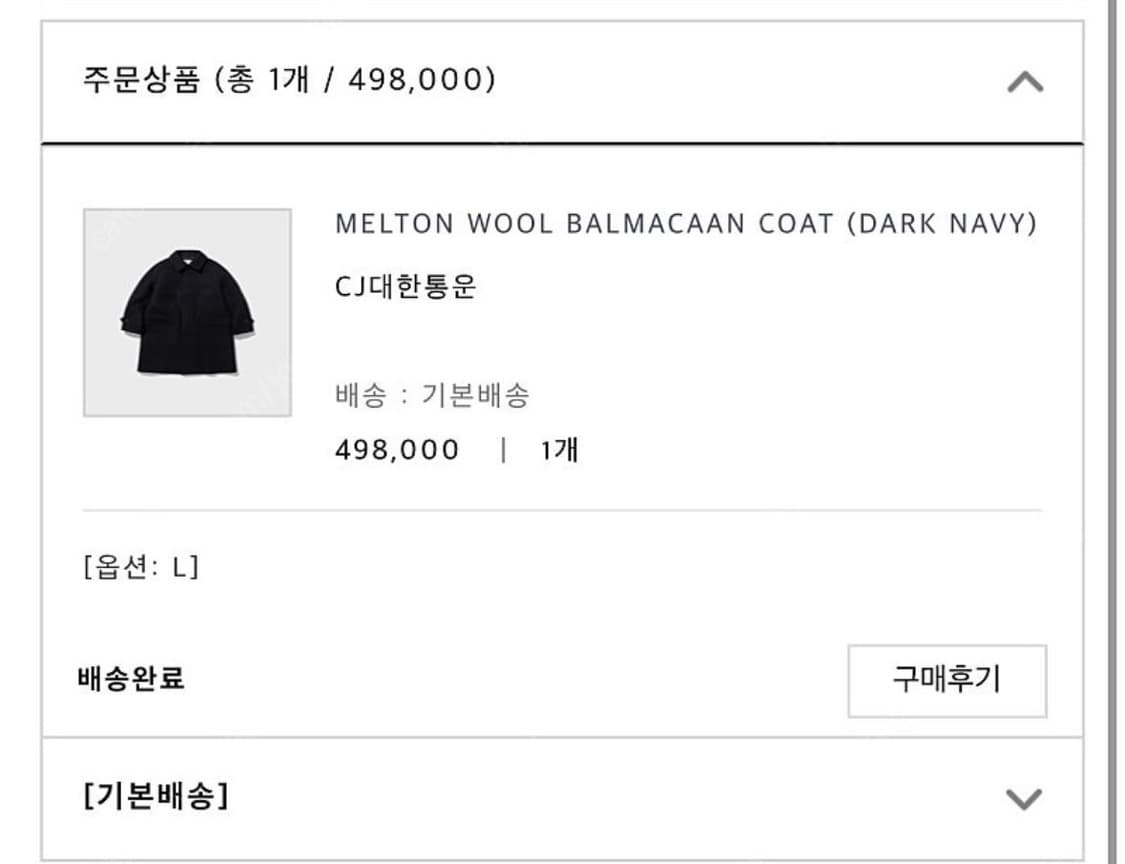Click the black underline beneath the 주문상품 header
Viewport: 1125px width, 864px height.
[x=562, y=144]
